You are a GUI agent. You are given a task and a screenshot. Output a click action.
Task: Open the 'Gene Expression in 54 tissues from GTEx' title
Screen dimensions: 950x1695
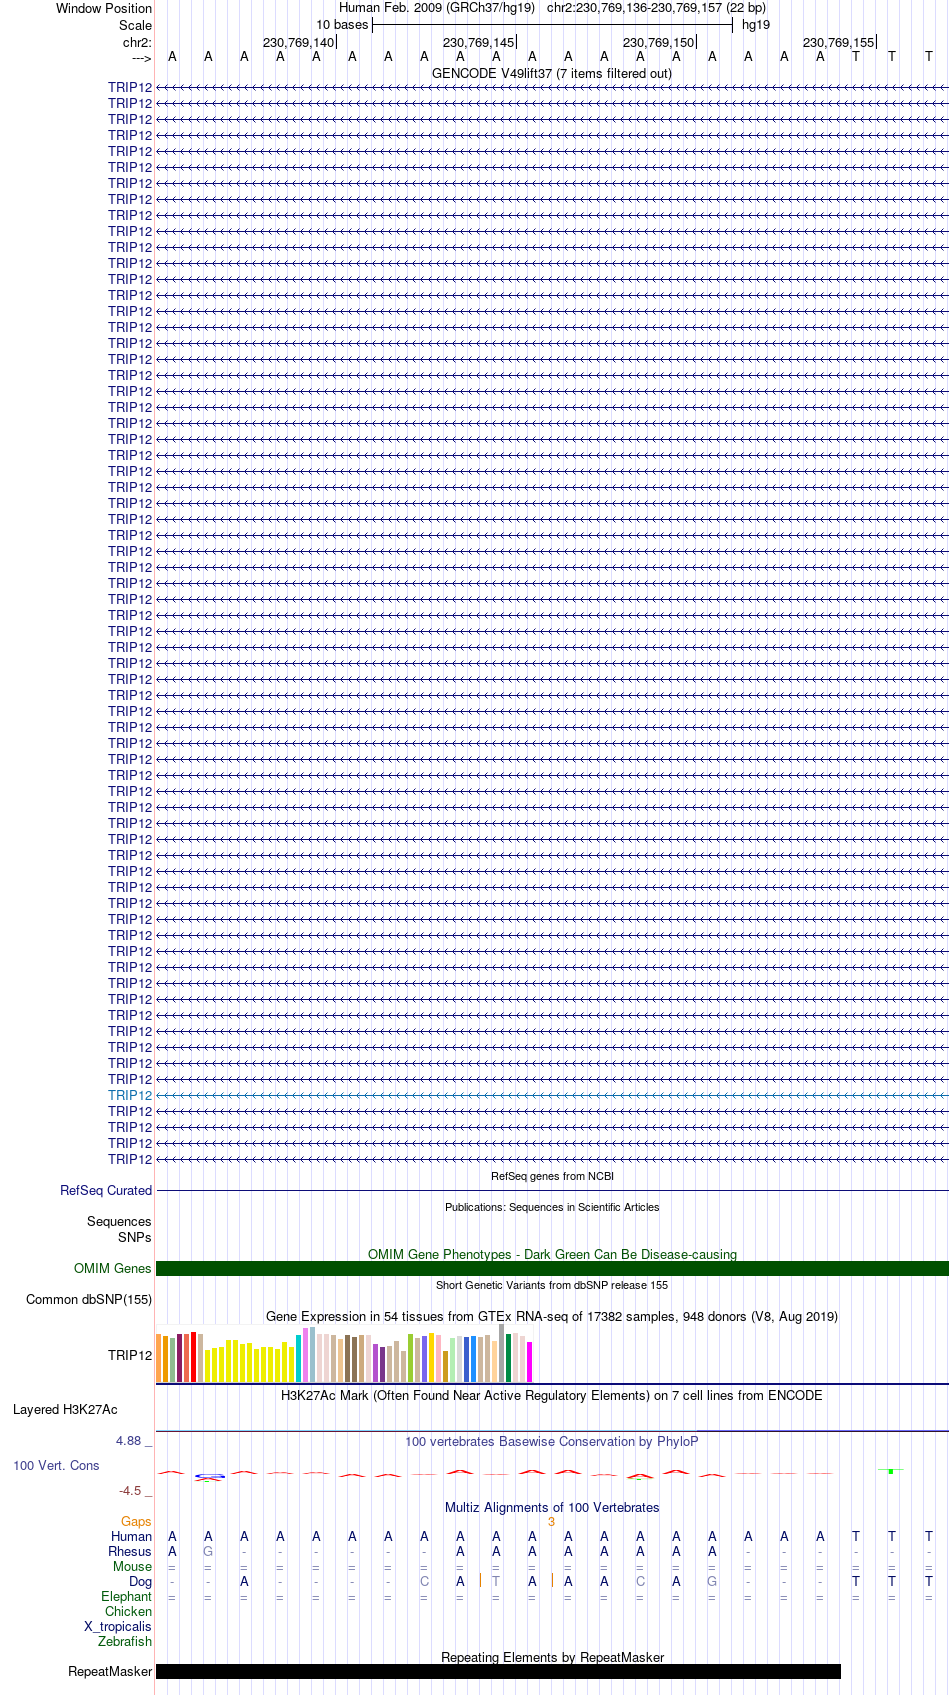(x=552, y=1316)
